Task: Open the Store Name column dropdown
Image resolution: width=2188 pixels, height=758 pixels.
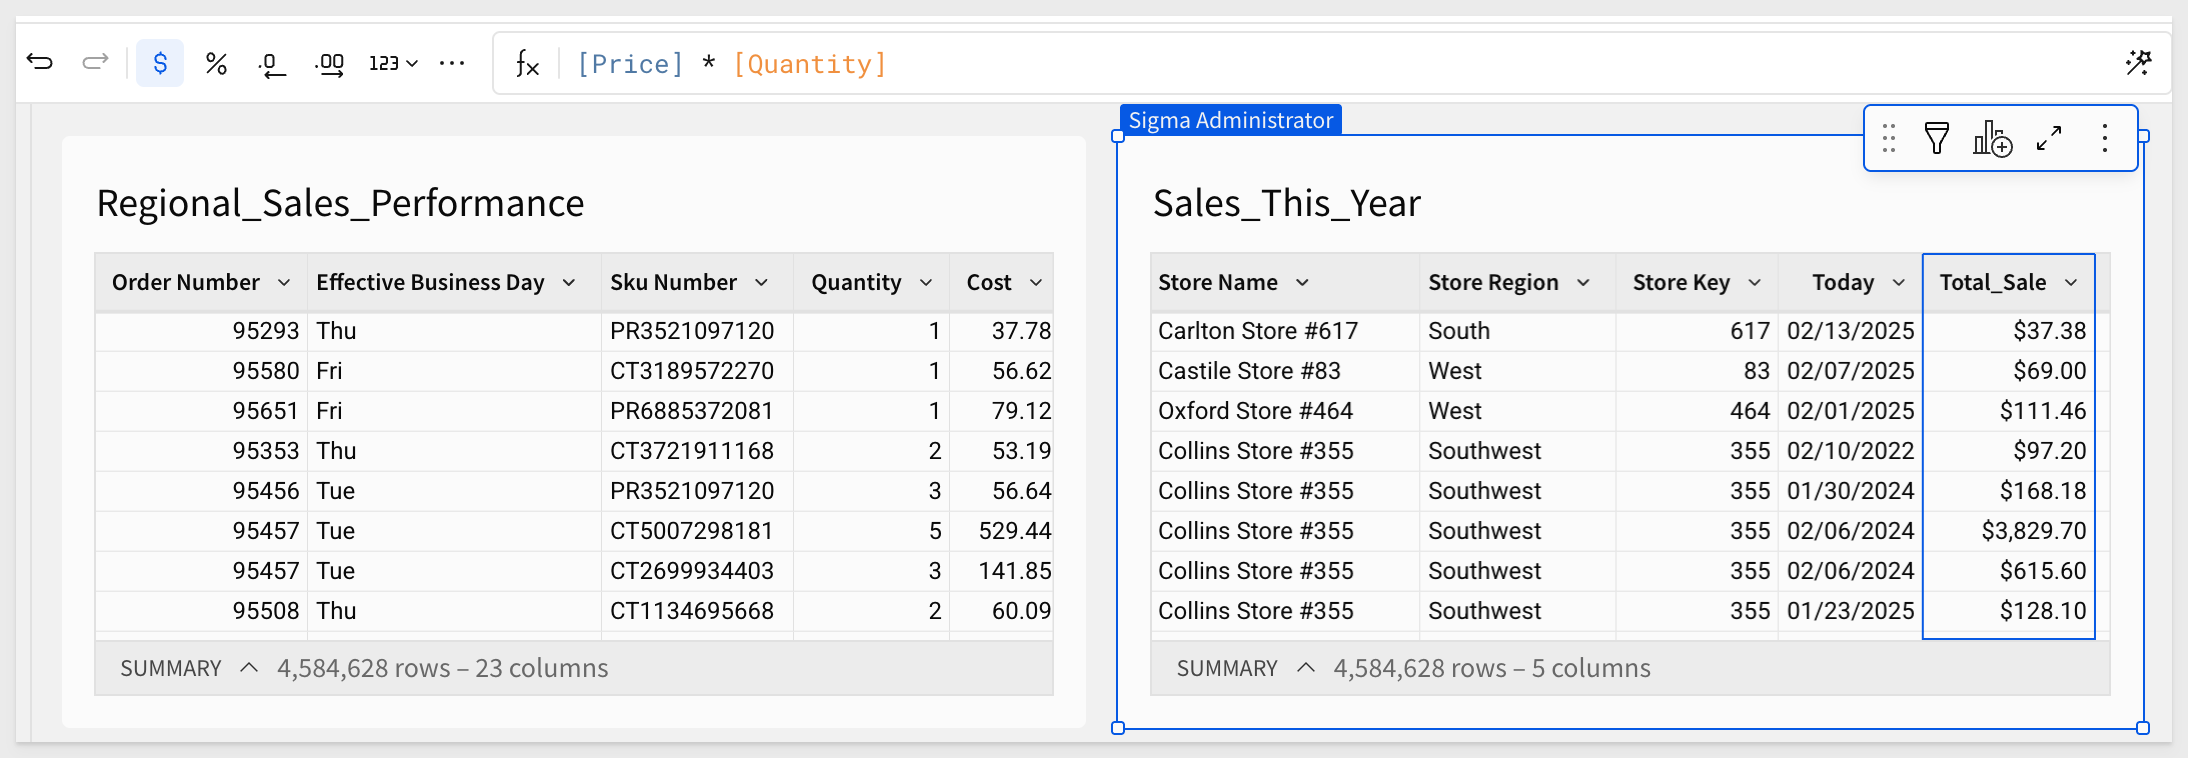Action: click(1302, 283)
